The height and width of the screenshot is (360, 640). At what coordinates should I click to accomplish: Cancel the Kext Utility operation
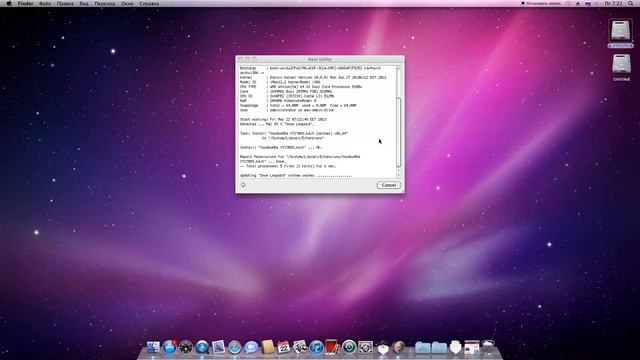click(x=389, y=185)
